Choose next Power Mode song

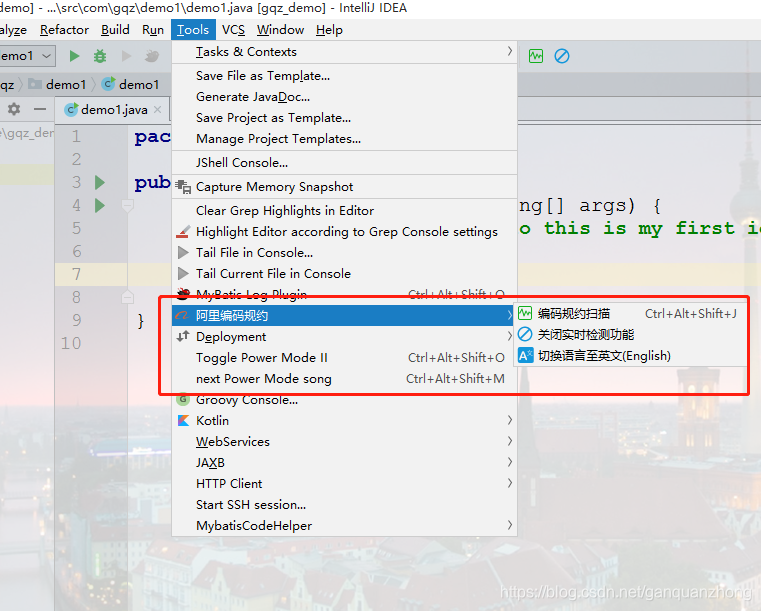tap(345, 379)
